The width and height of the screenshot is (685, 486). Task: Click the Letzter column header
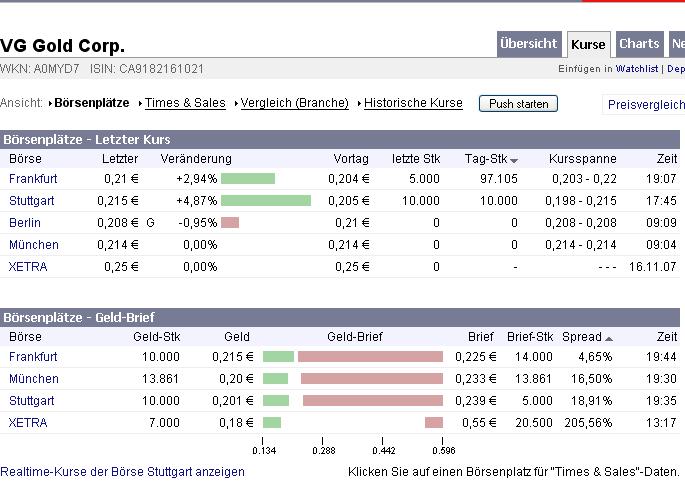120,159
